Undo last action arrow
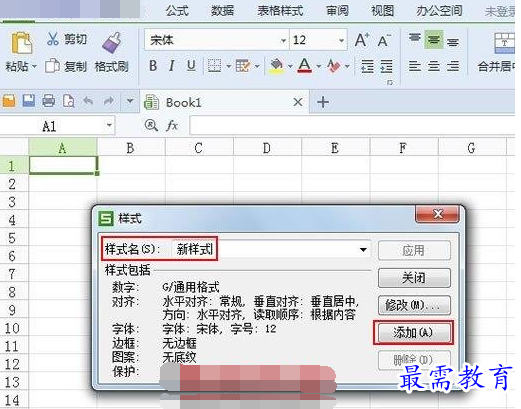 (88, 101)
